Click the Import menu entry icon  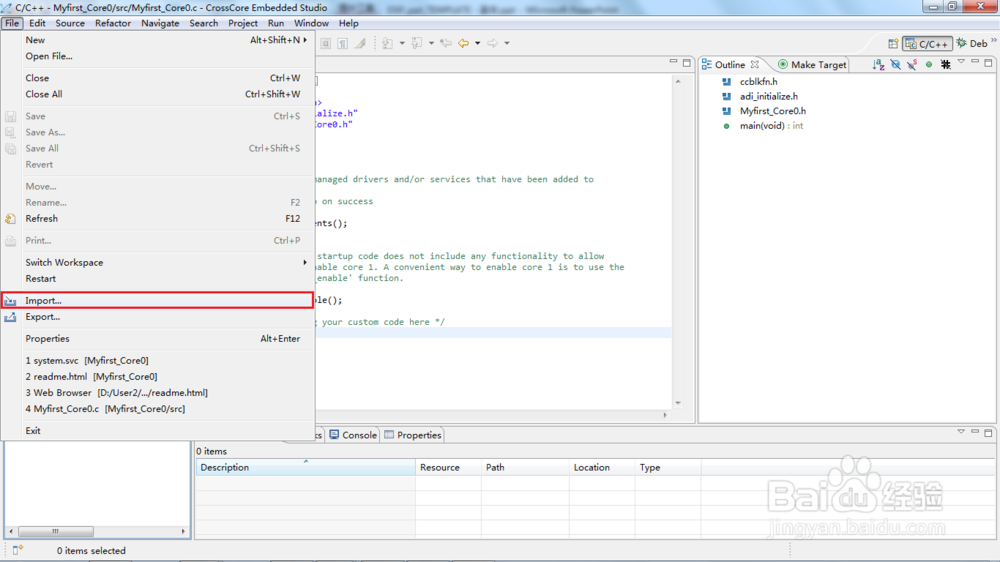coord(10,300)
